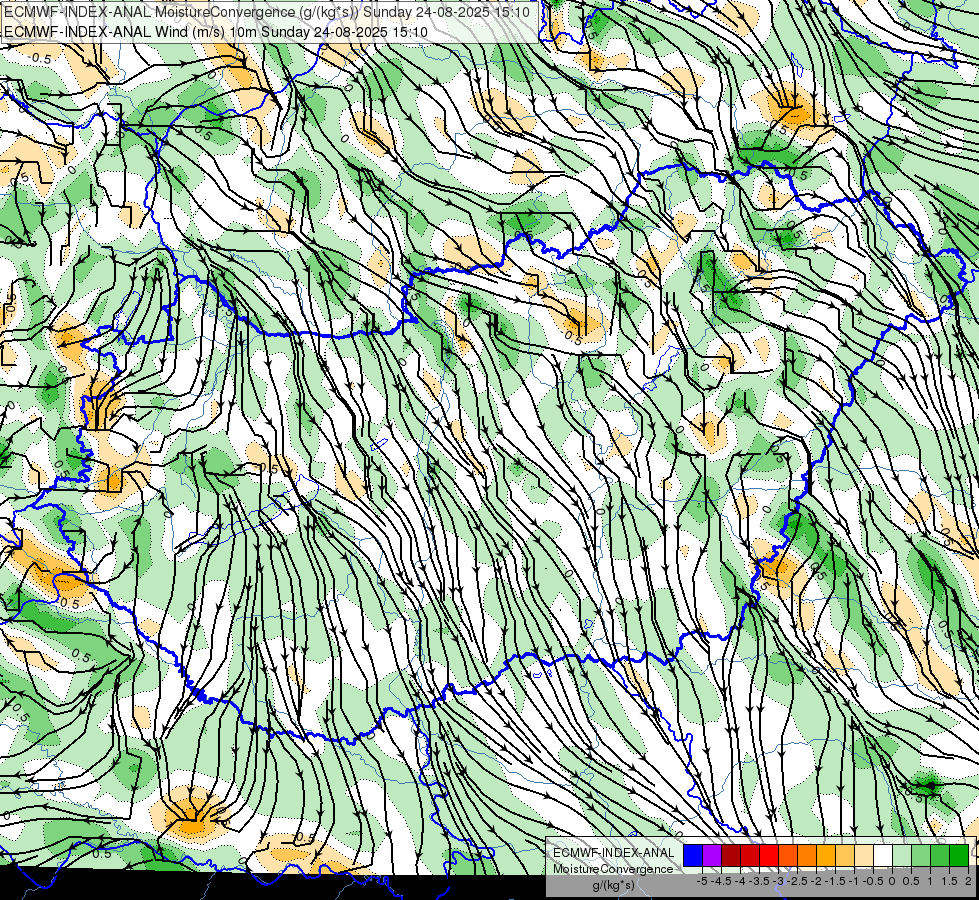This screenshot has height=900, width=979.
Task: Select the white swatch in the legend
Action: 883,856
